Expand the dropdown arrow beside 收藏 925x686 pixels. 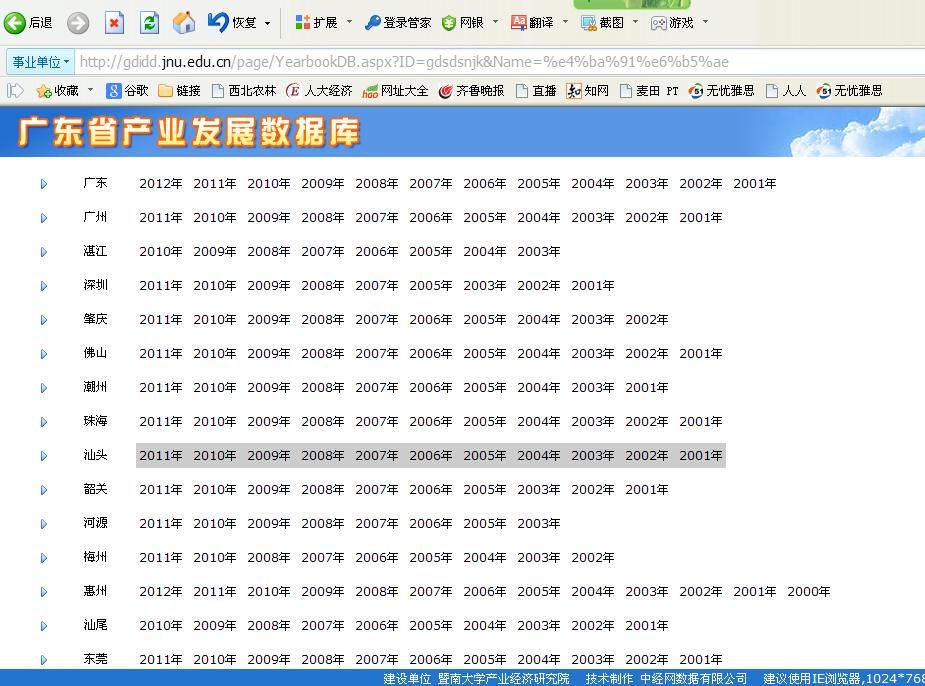pyautogui.click(x=90, y=90)
